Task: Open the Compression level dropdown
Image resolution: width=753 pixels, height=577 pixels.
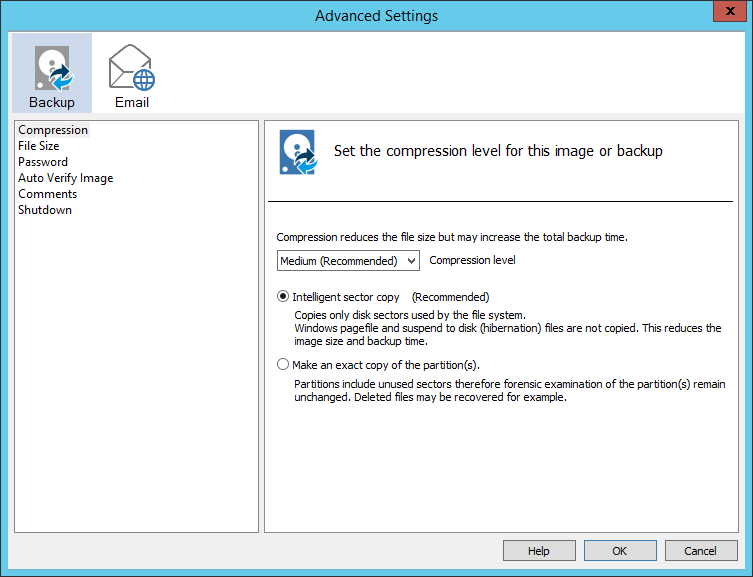Action: click(x=348, y=261)
